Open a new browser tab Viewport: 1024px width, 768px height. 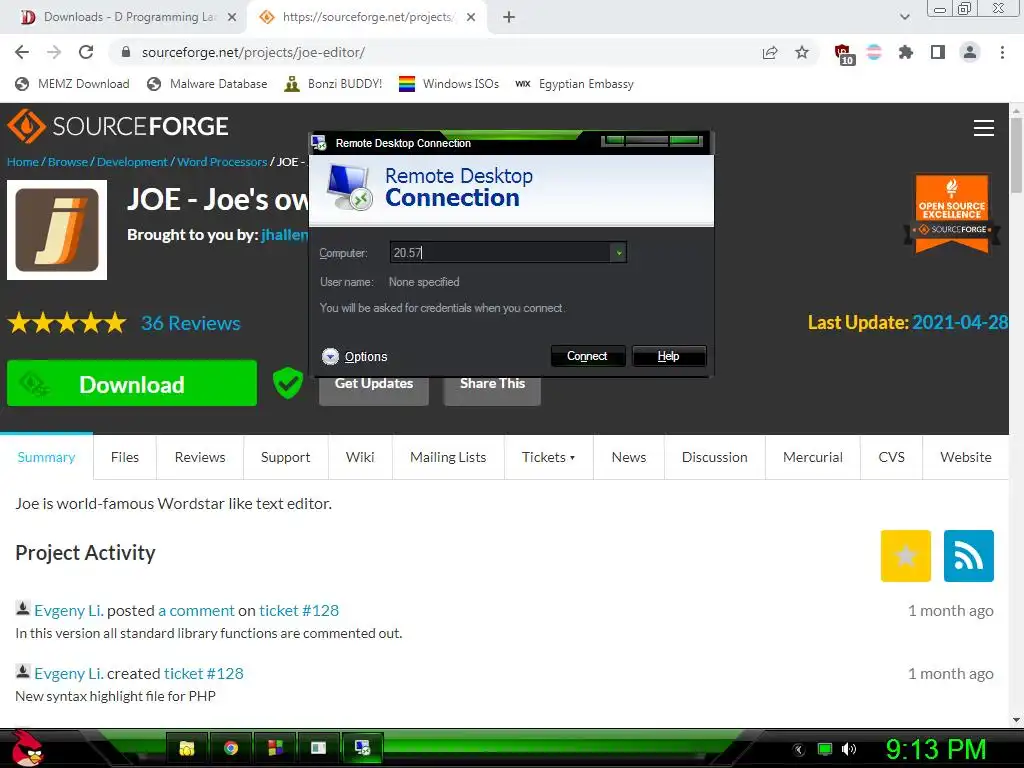(x=509, y=17)
